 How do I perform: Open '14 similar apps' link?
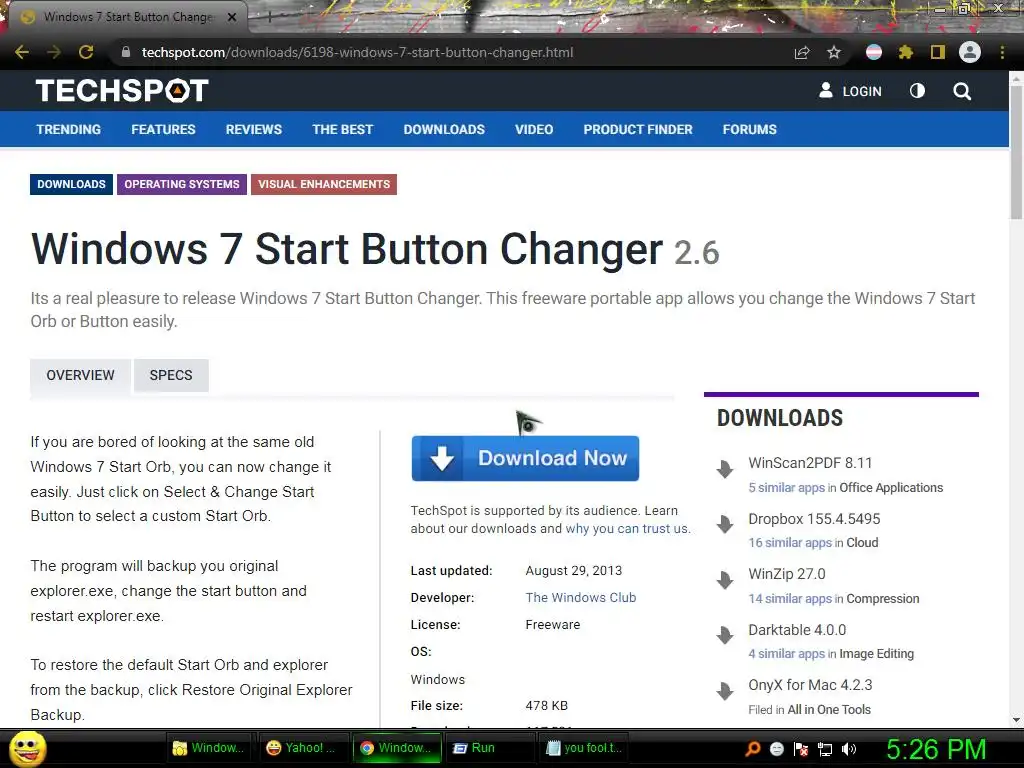tap(790, 599)
